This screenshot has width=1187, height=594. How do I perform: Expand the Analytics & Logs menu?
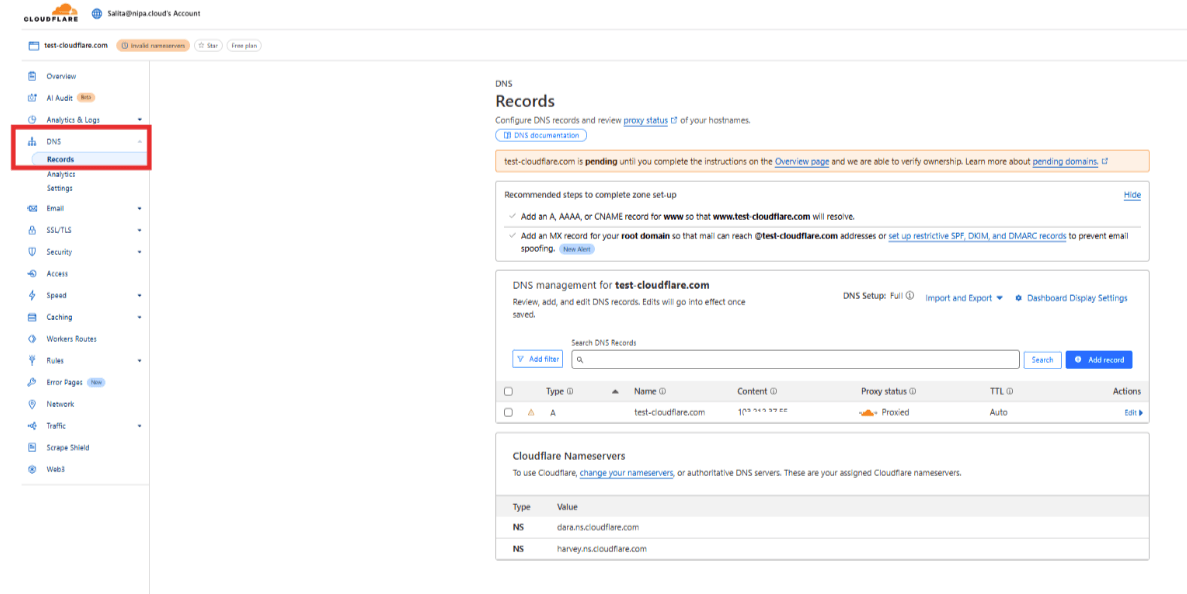(x=140, y=120)
